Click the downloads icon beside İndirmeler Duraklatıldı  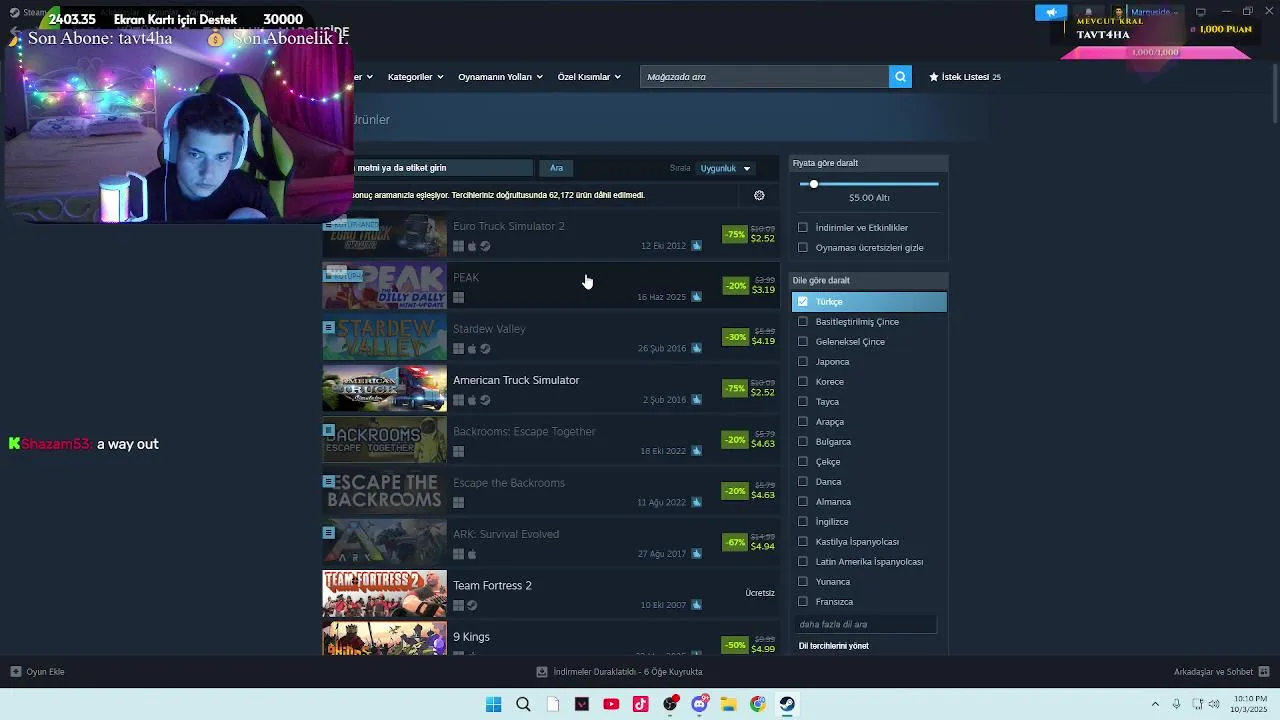click(542, 672)
